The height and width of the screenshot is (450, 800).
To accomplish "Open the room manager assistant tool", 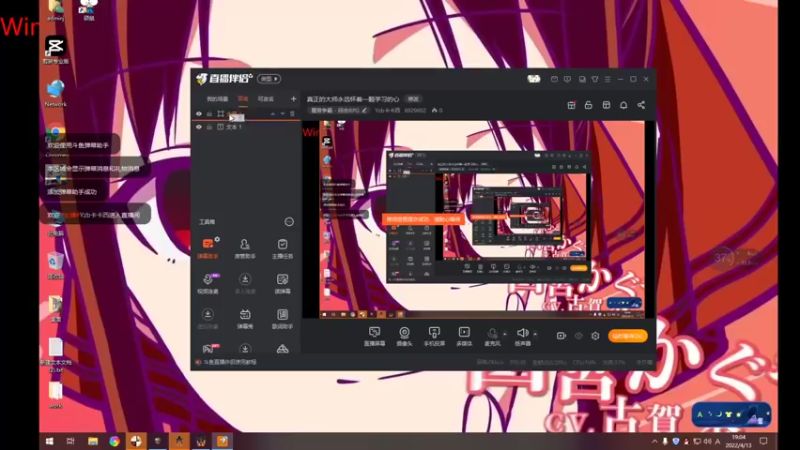I will (x=245, y=248).
